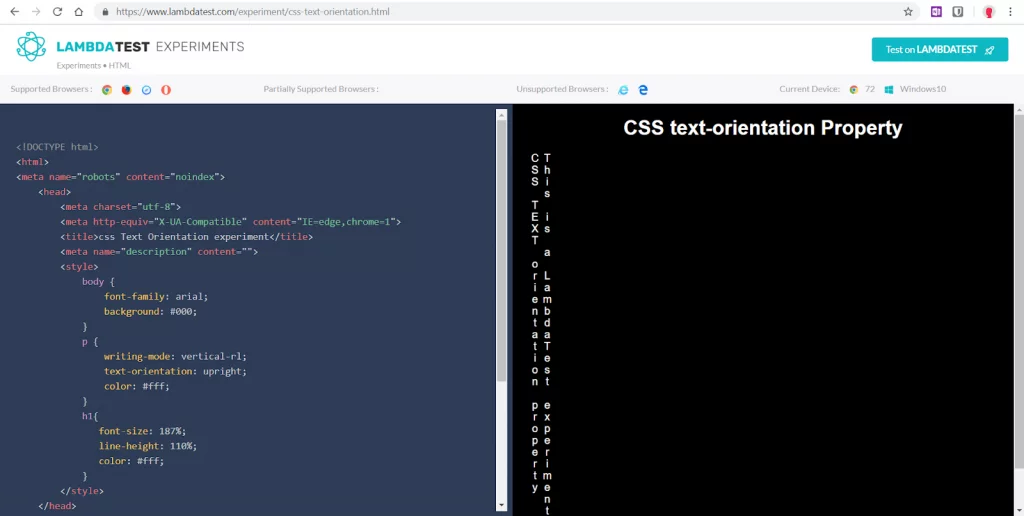Click the background: #000 line
The height and width of the screenshot is (516, 1024).
tap(150, 312)
